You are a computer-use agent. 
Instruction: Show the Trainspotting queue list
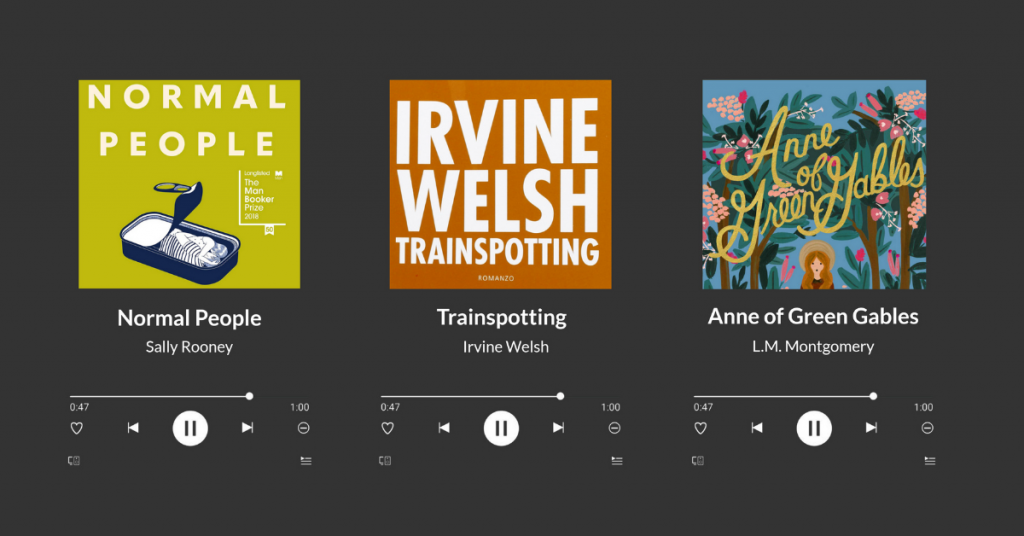coord(617,461)
